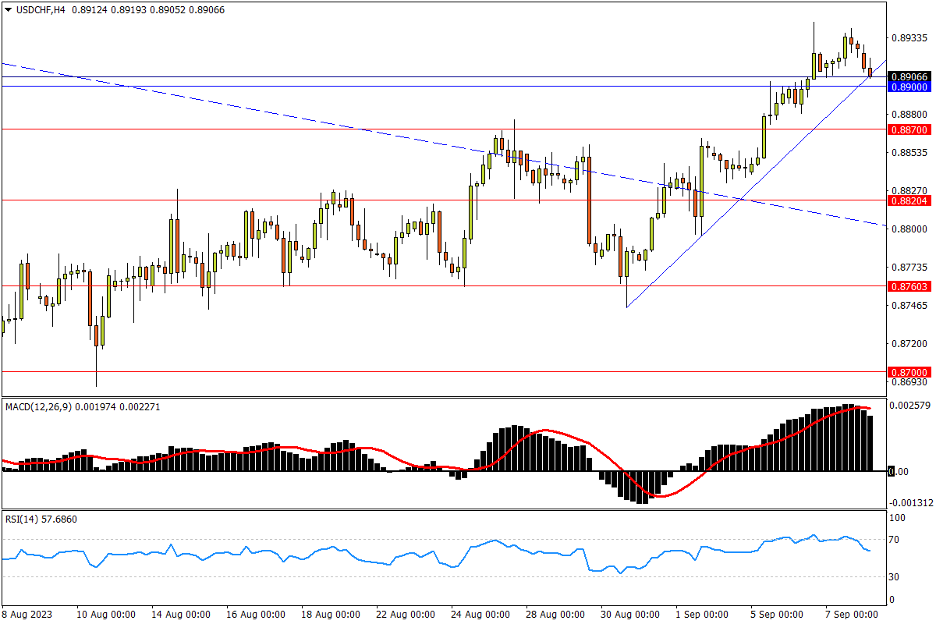
Task: Click the USDCHF,H4 chart title
Action: click(40, 9)
